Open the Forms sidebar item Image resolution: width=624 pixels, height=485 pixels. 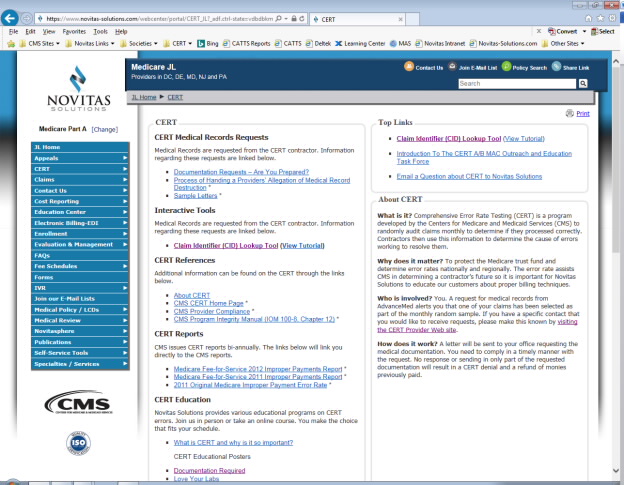[80, 277]
